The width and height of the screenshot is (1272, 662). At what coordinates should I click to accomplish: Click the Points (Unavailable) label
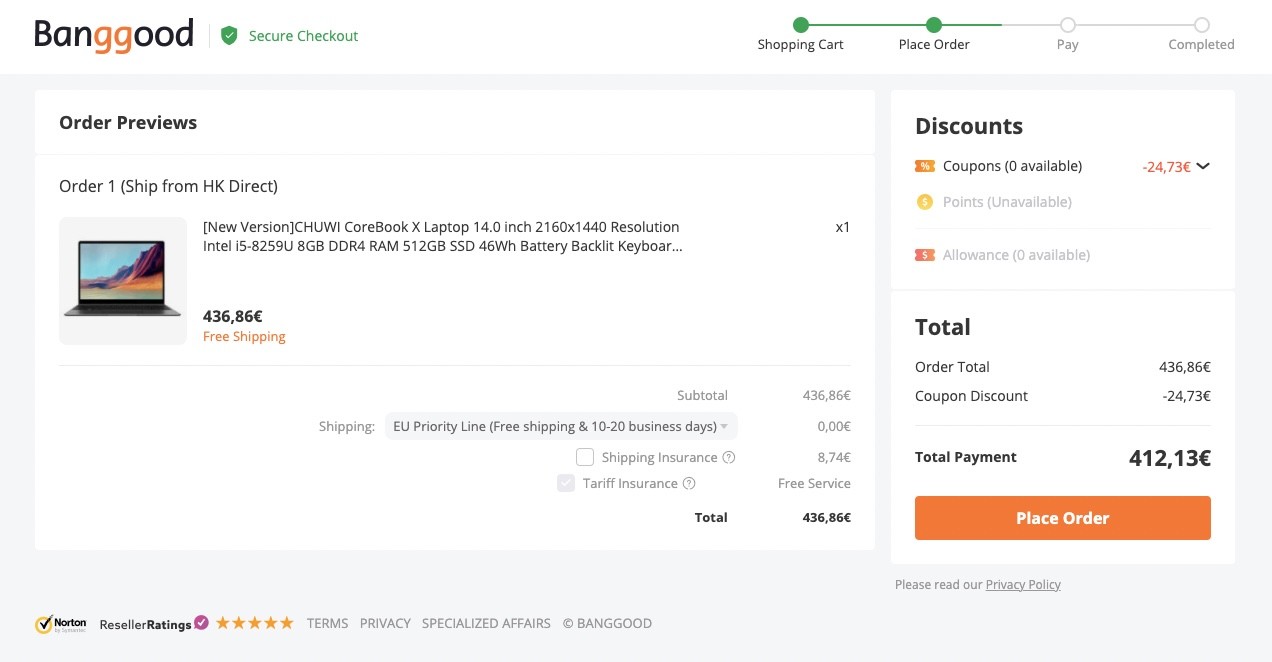(1007, 202)
